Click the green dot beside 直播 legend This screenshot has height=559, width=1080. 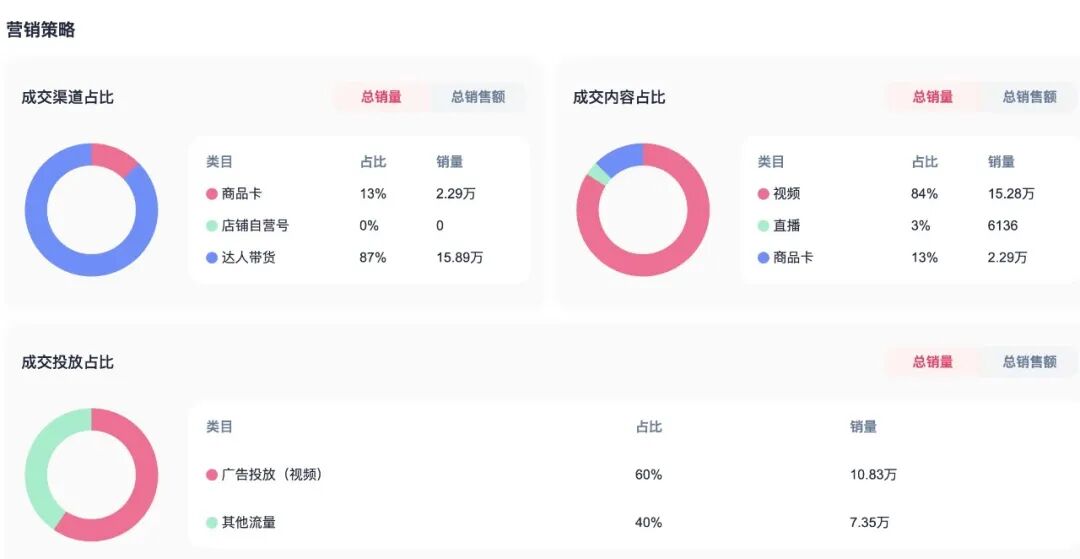point(763,226)
